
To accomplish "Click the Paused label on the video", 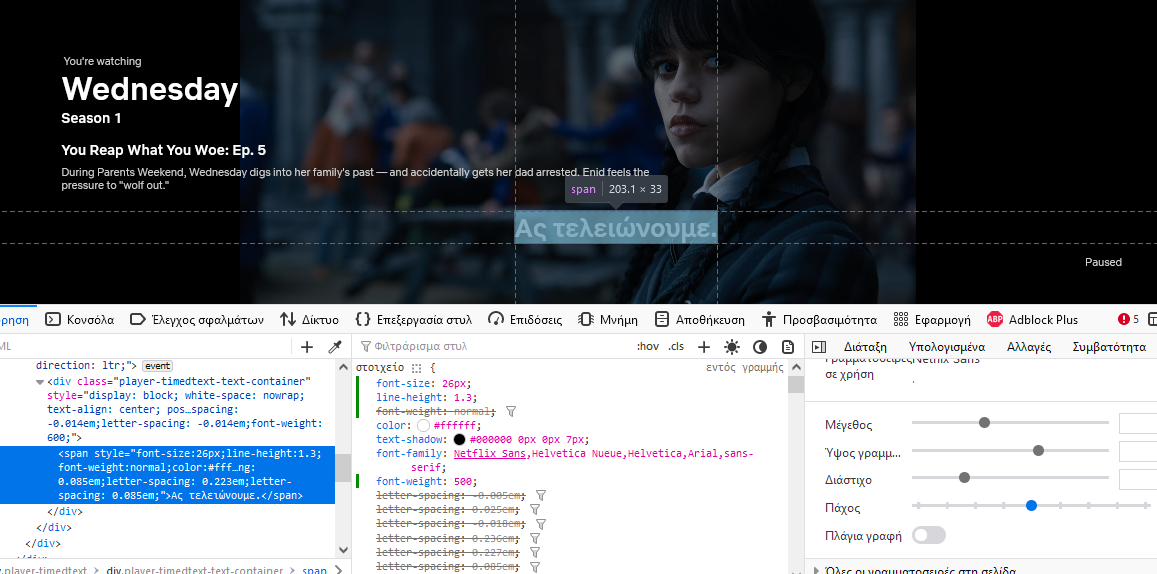I will pos(1103,262).
